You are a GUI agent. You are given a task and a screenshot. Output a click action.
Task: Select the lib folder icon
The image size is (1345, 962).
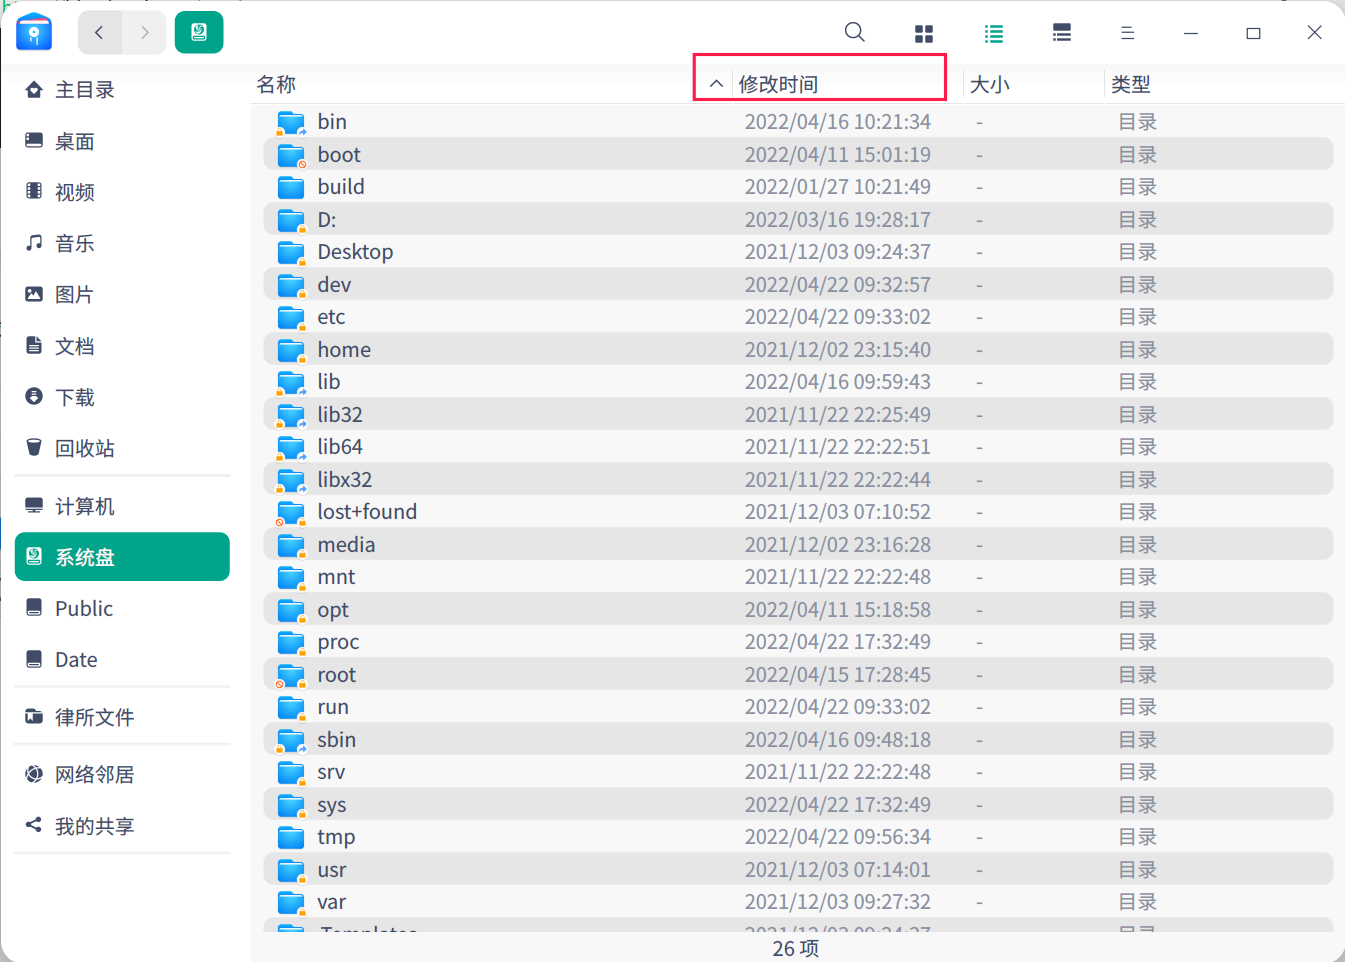point(291,382)
